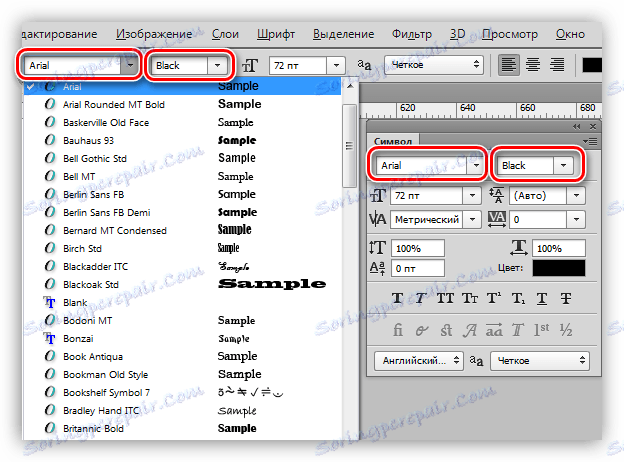Select Bradley Hand ITC in the font list

(x=182, y=411)
